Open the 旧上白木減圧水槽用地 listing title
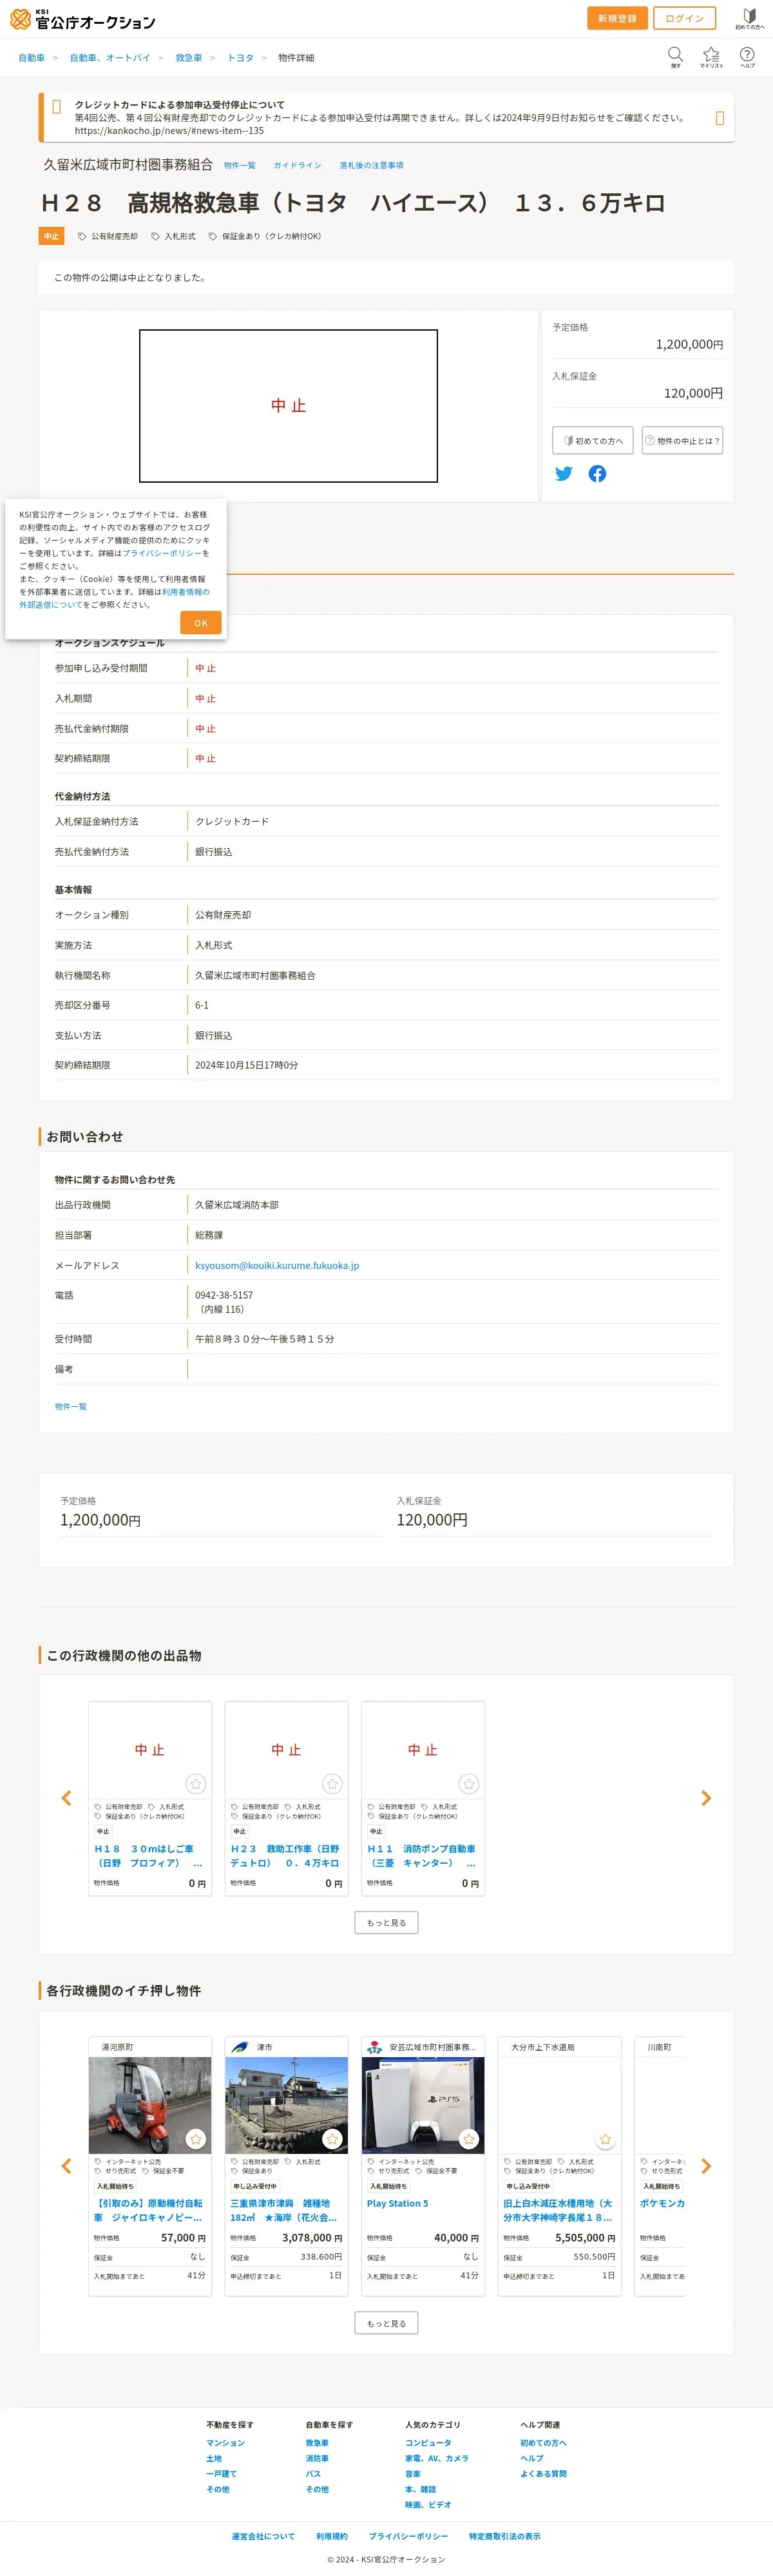The height and width of the screenshot is (2576, 773). 559,2211
